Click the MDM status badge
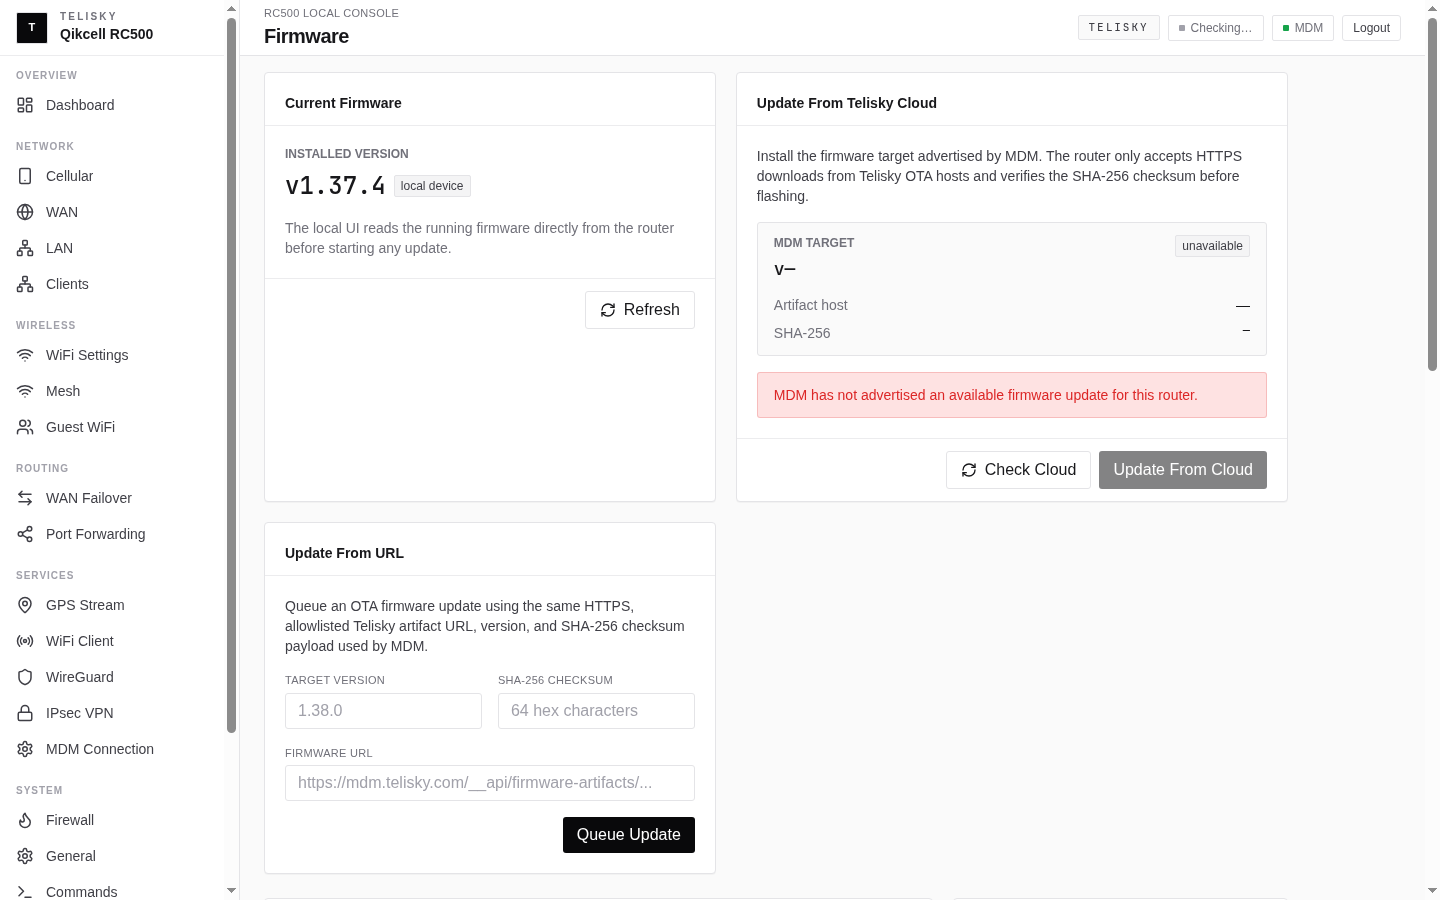The width and height of the screenshot is (1440, 900). (x=1303, y=28)
